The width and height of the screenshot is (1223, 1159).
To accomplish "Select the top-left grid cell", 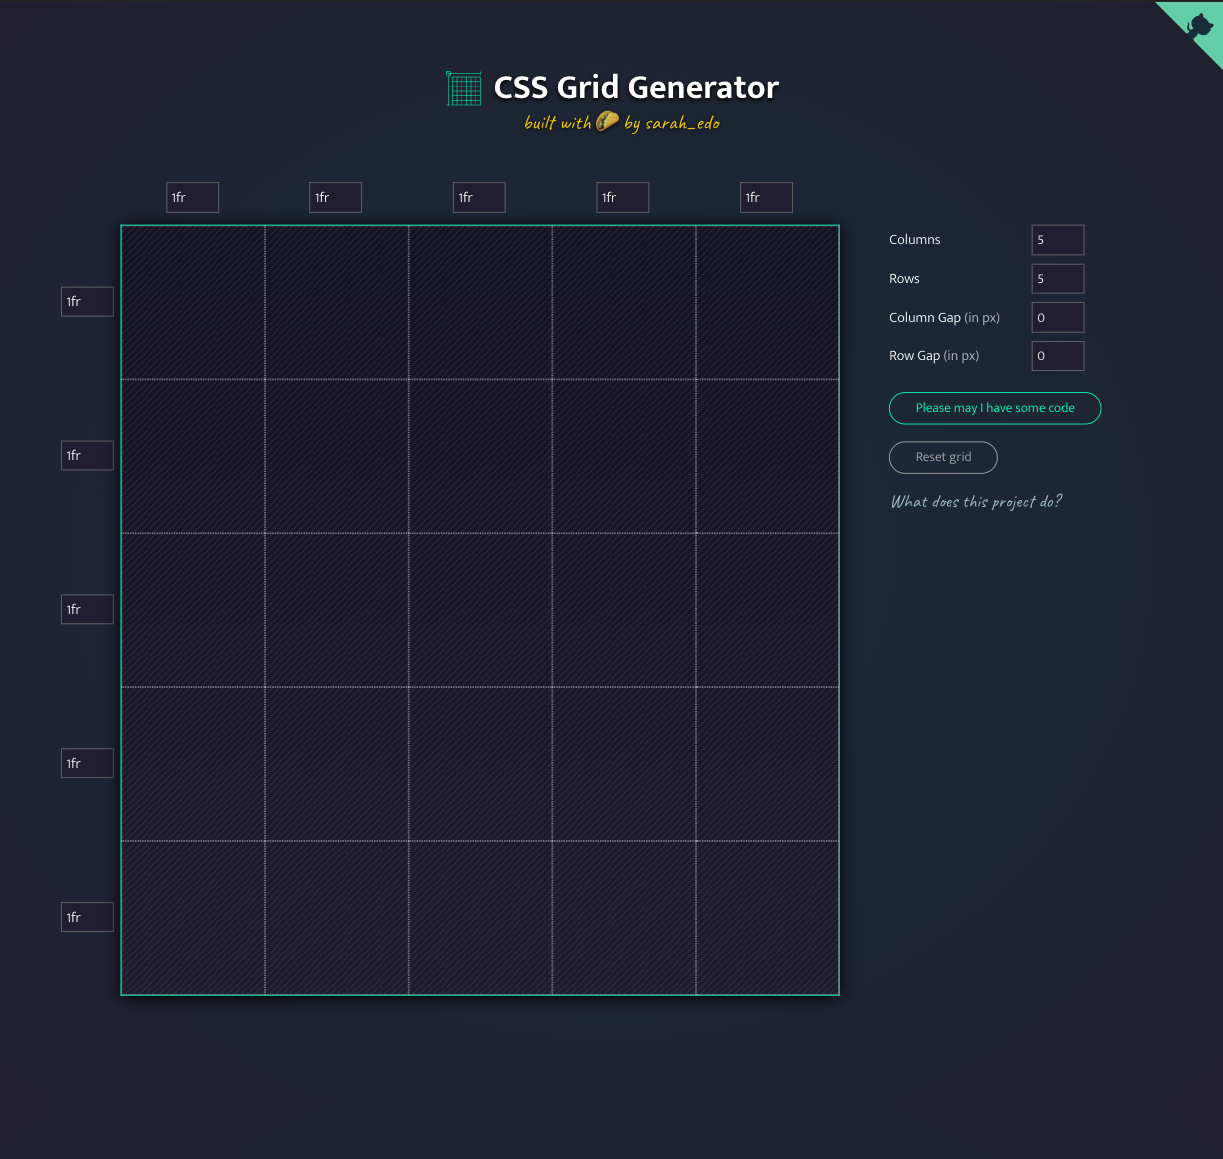I will [193, 302].
